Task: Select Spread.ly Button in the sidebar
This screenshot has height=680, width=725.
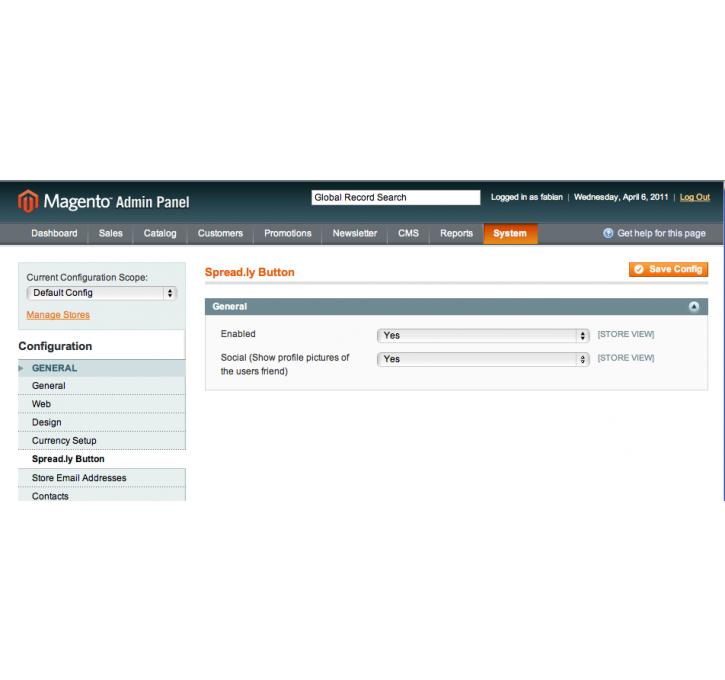Action: coord(102,459)
